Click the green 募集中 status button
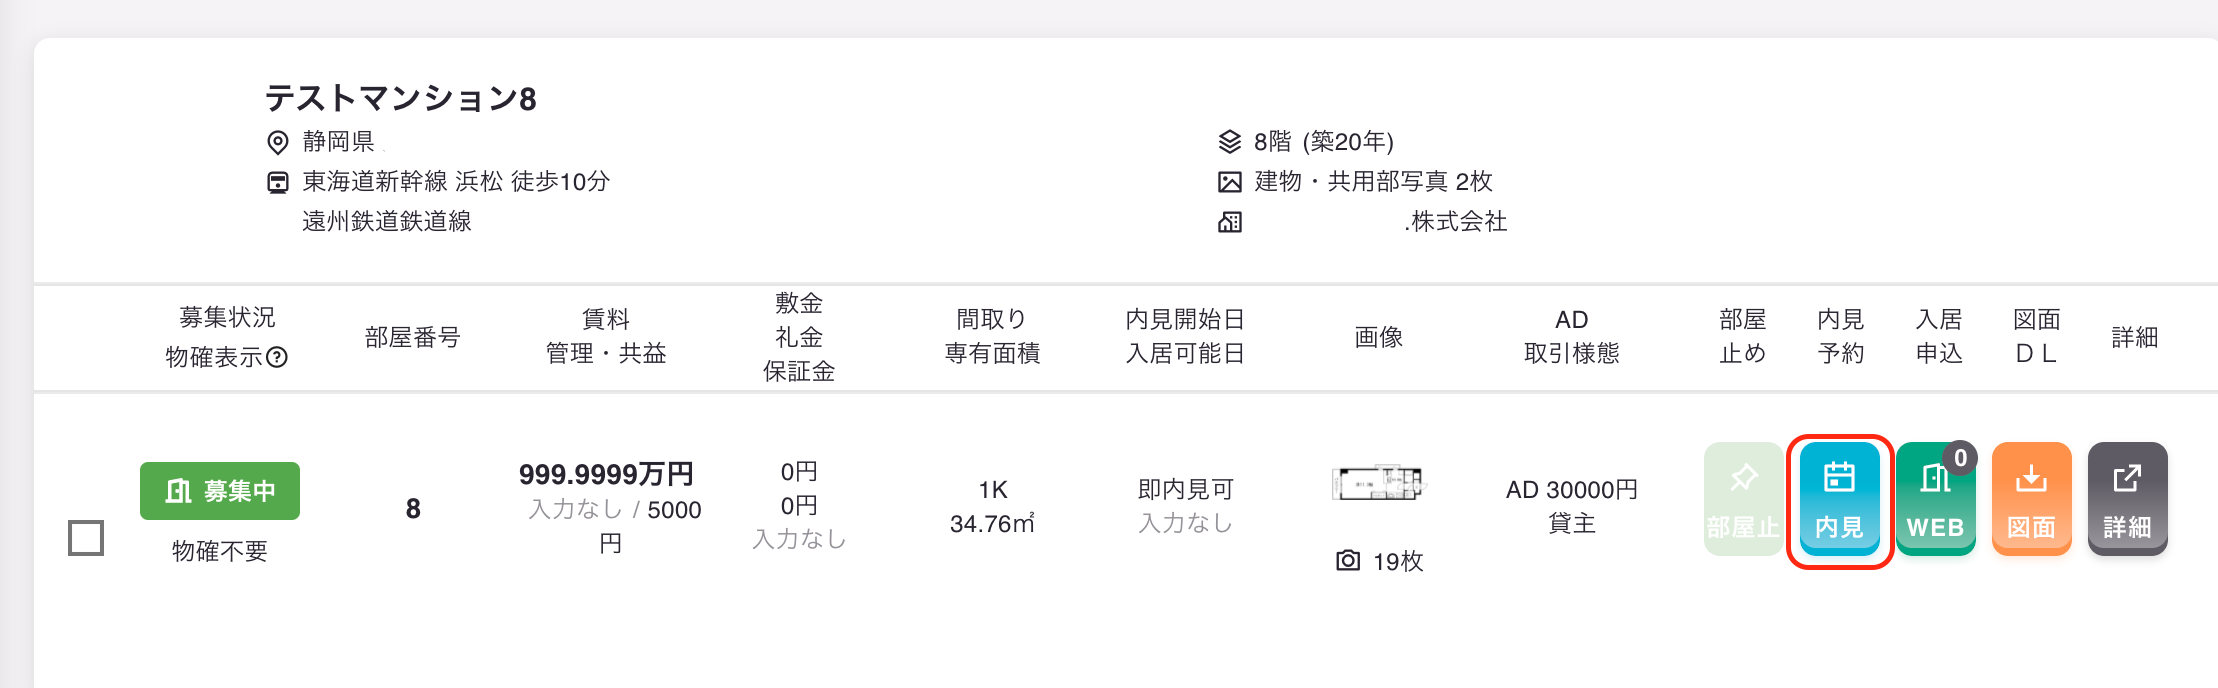The image size is (2218, 688). pyautogui.click(x=220, y=491)
